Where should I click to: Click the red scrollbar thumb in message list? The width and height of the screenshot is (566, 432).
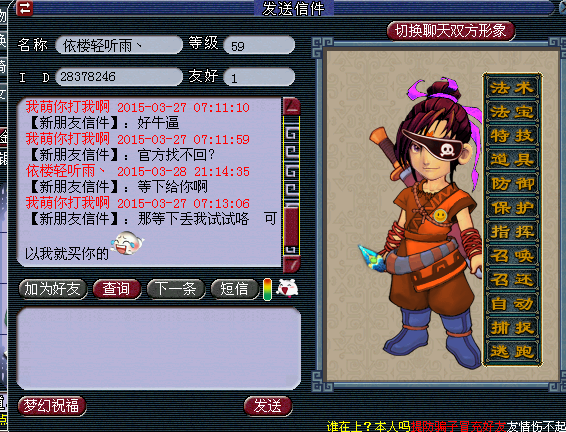(292, 226)
